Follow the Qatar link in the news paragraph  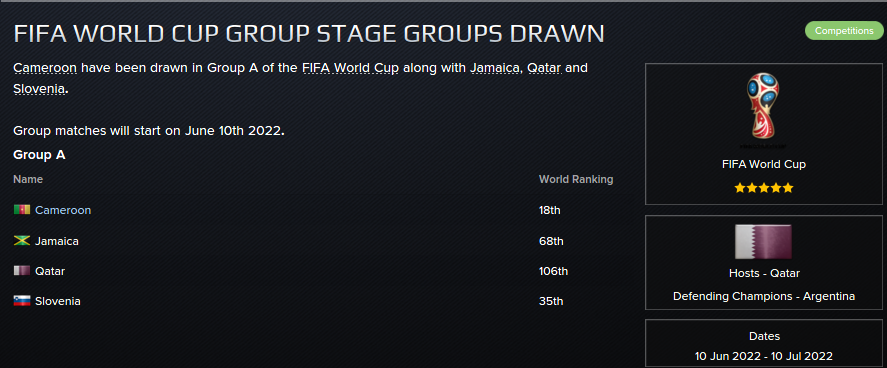544,68
